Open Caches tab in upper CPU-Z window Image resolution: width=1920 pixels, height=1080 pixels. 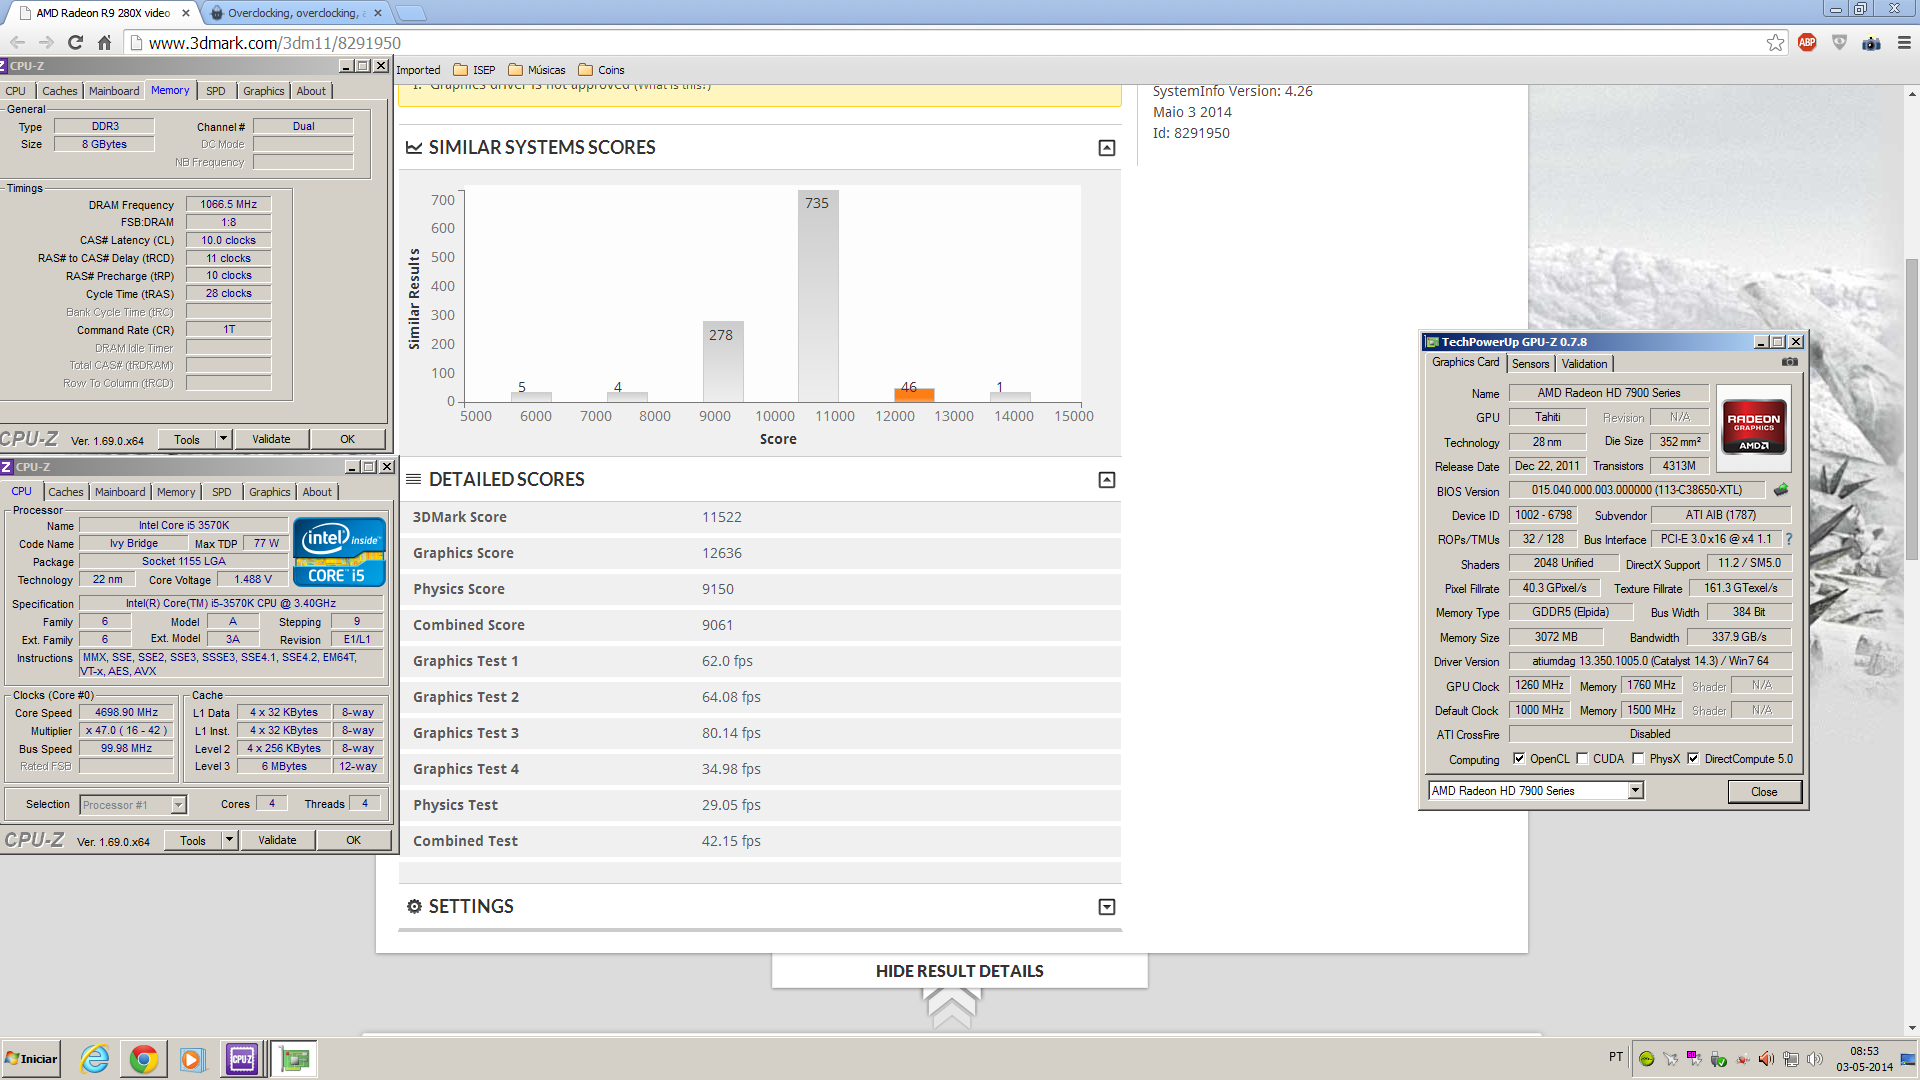click(59, 91)
